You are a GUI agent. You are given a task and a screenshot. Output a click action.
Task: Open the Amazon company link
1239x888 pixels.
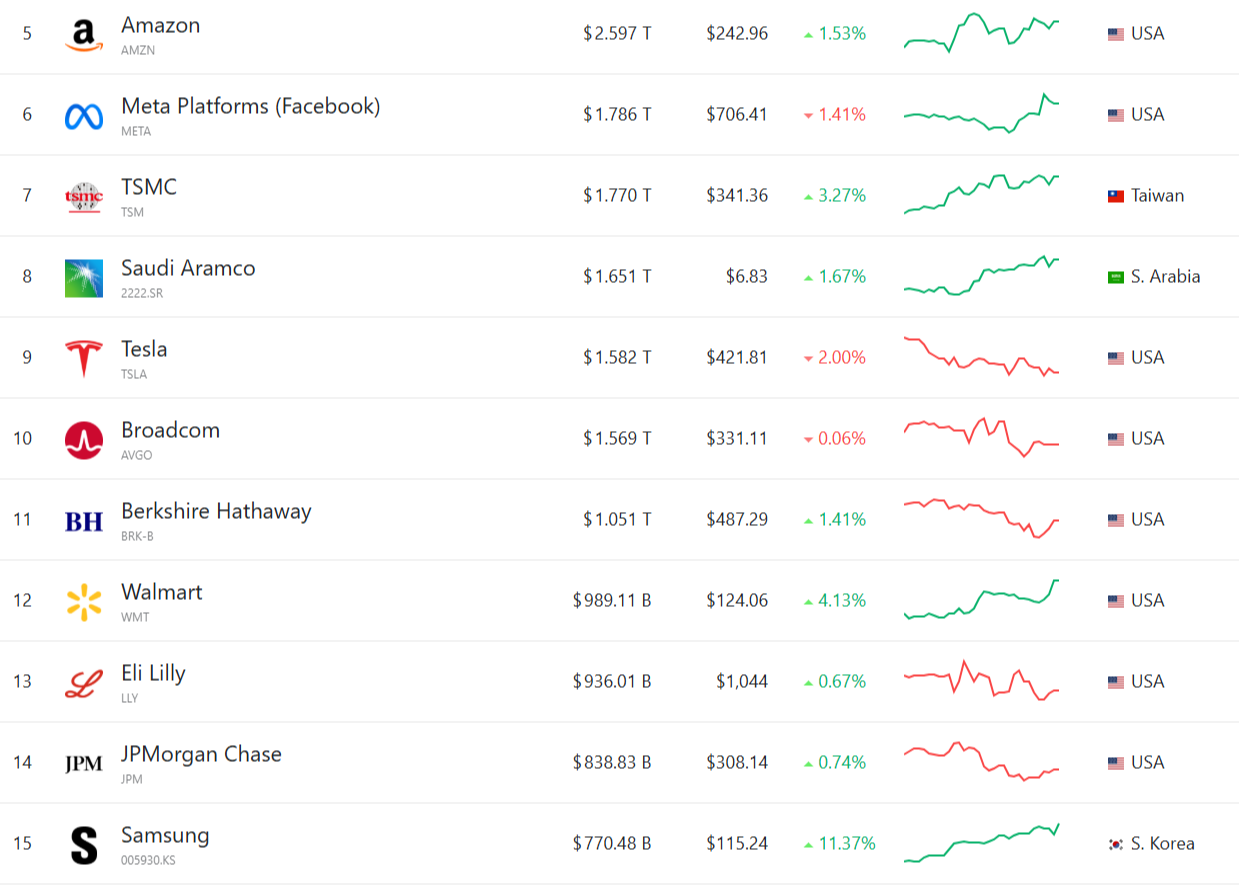click(x=160, y=25)
